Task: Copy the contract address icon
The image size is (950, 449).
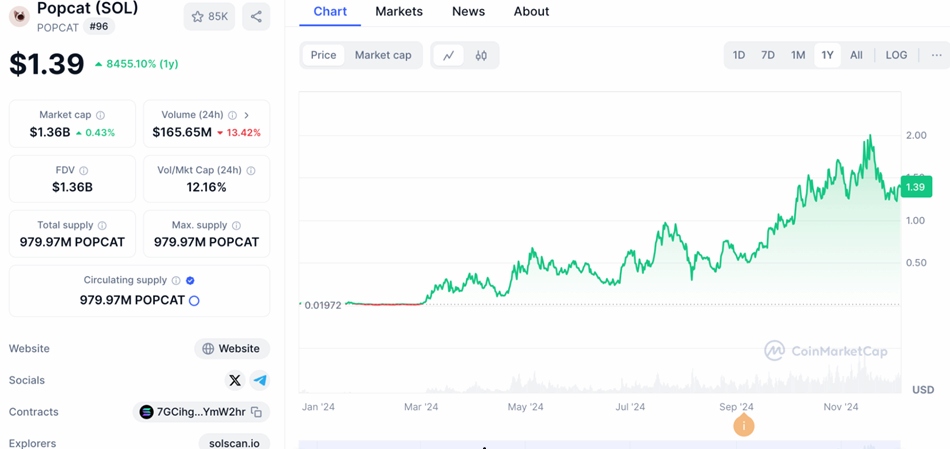Action: (257, 413)
